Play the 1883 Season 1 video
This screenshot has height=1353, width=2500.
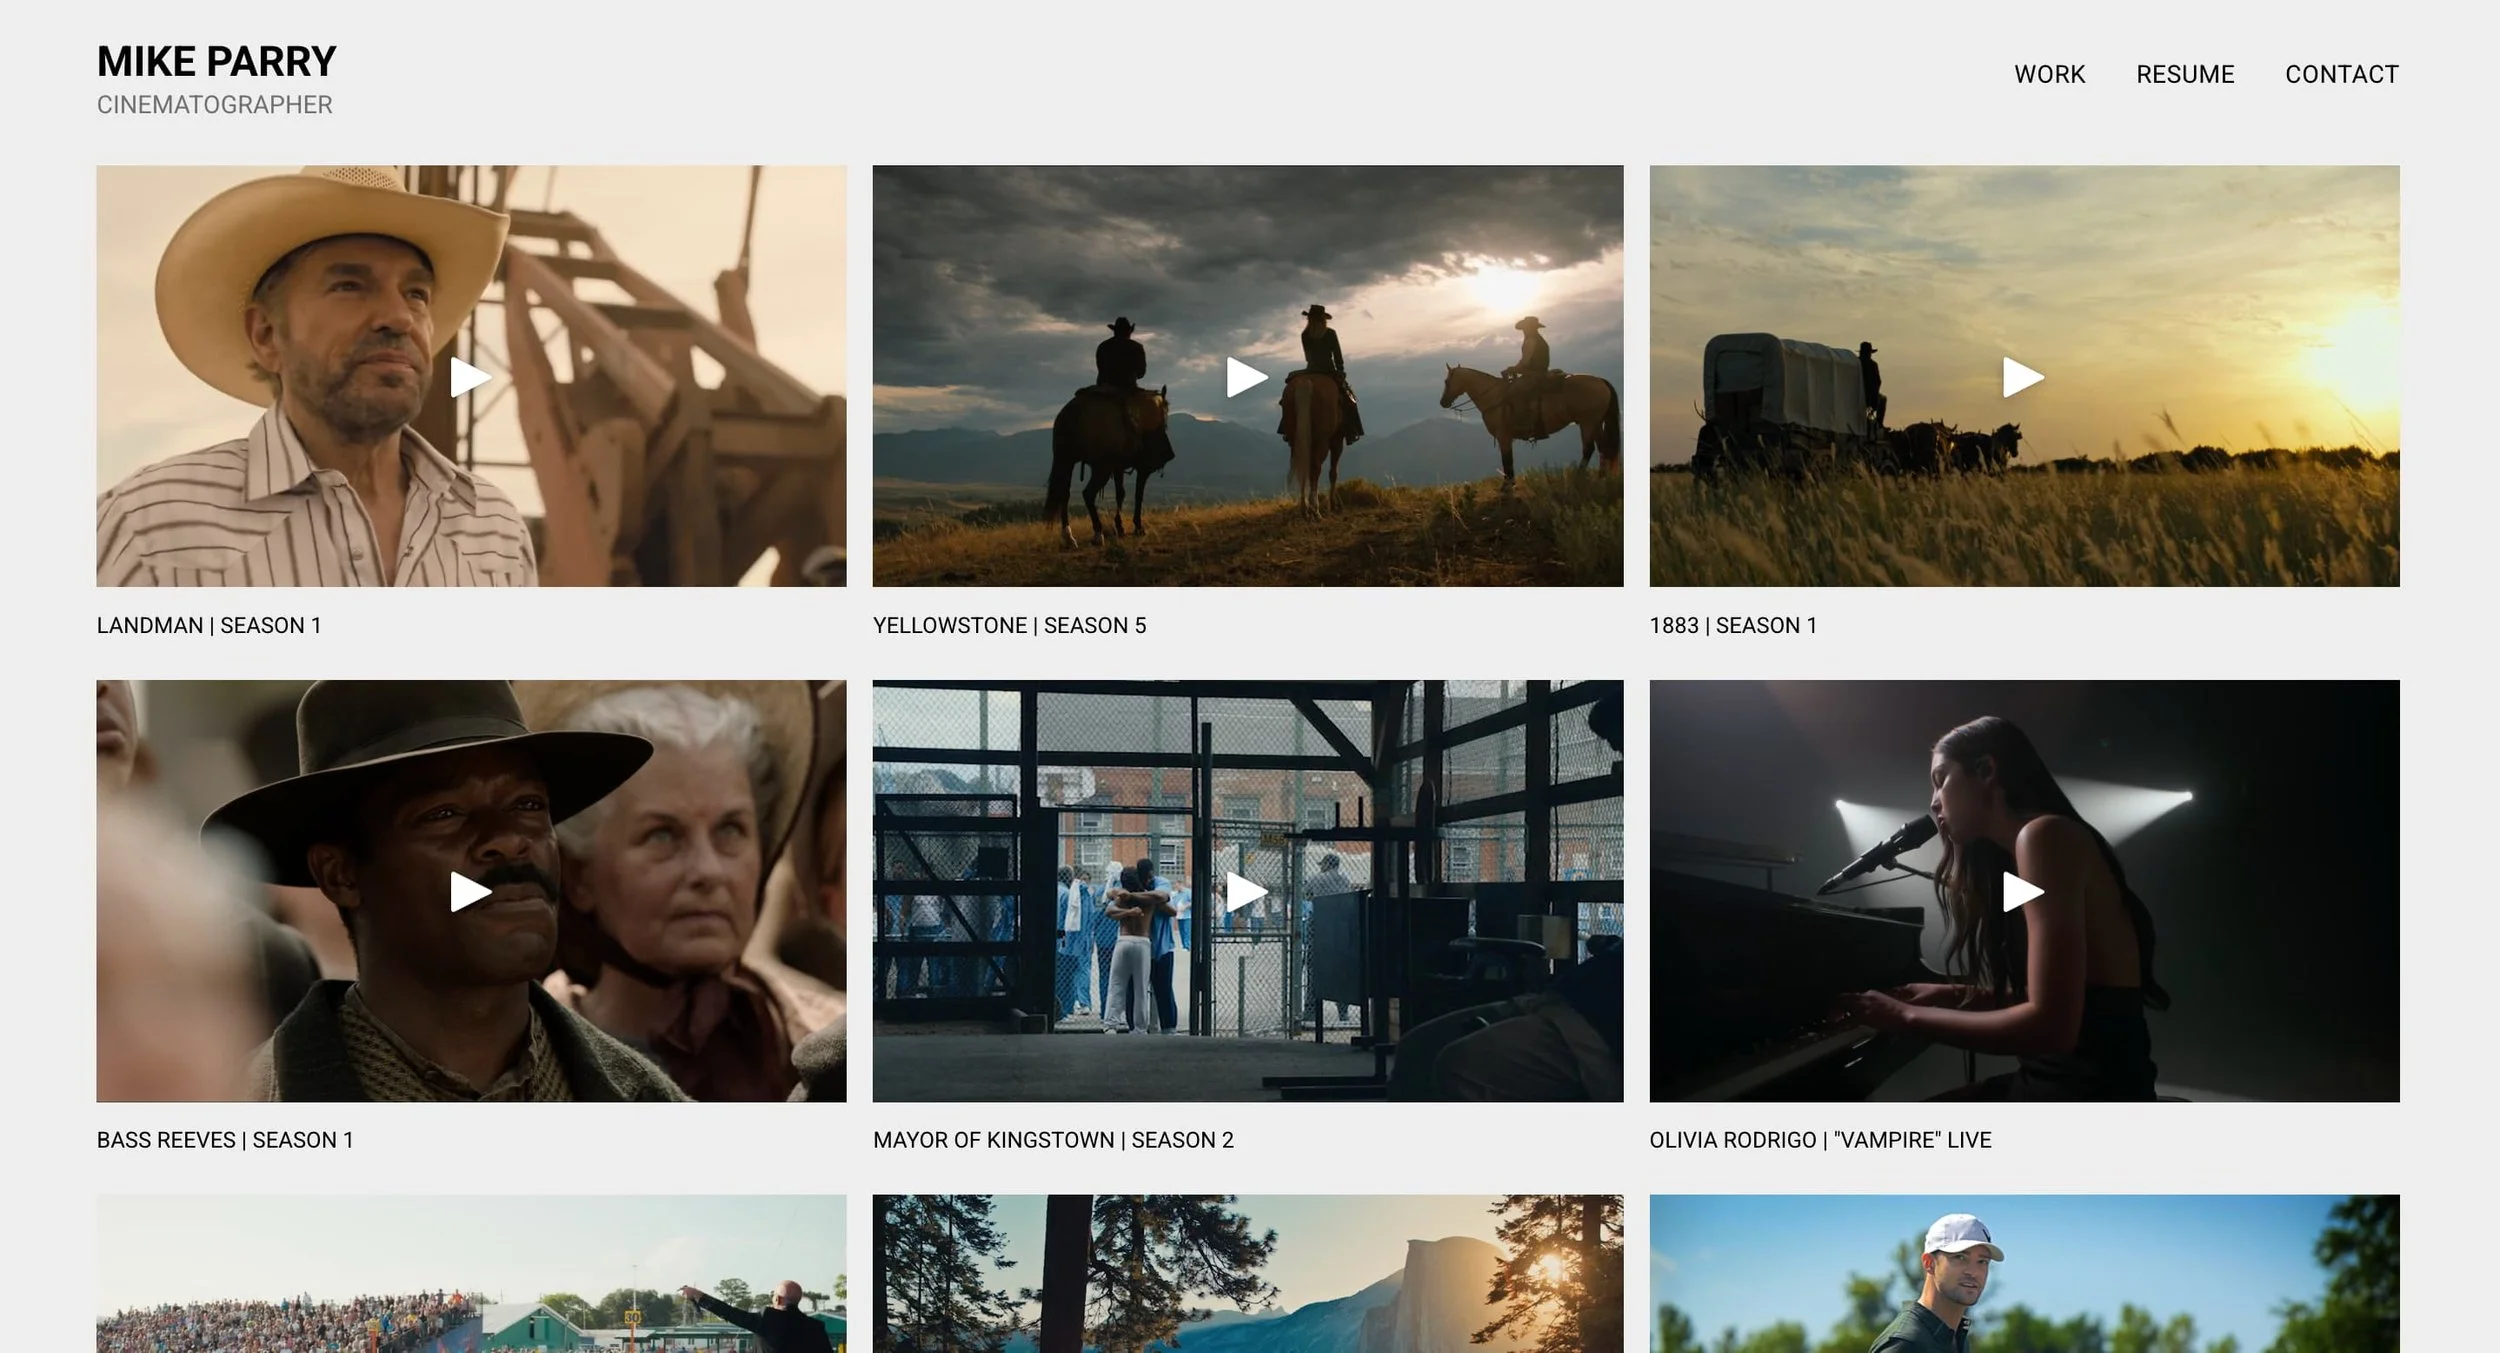[x=2024, y=377]
